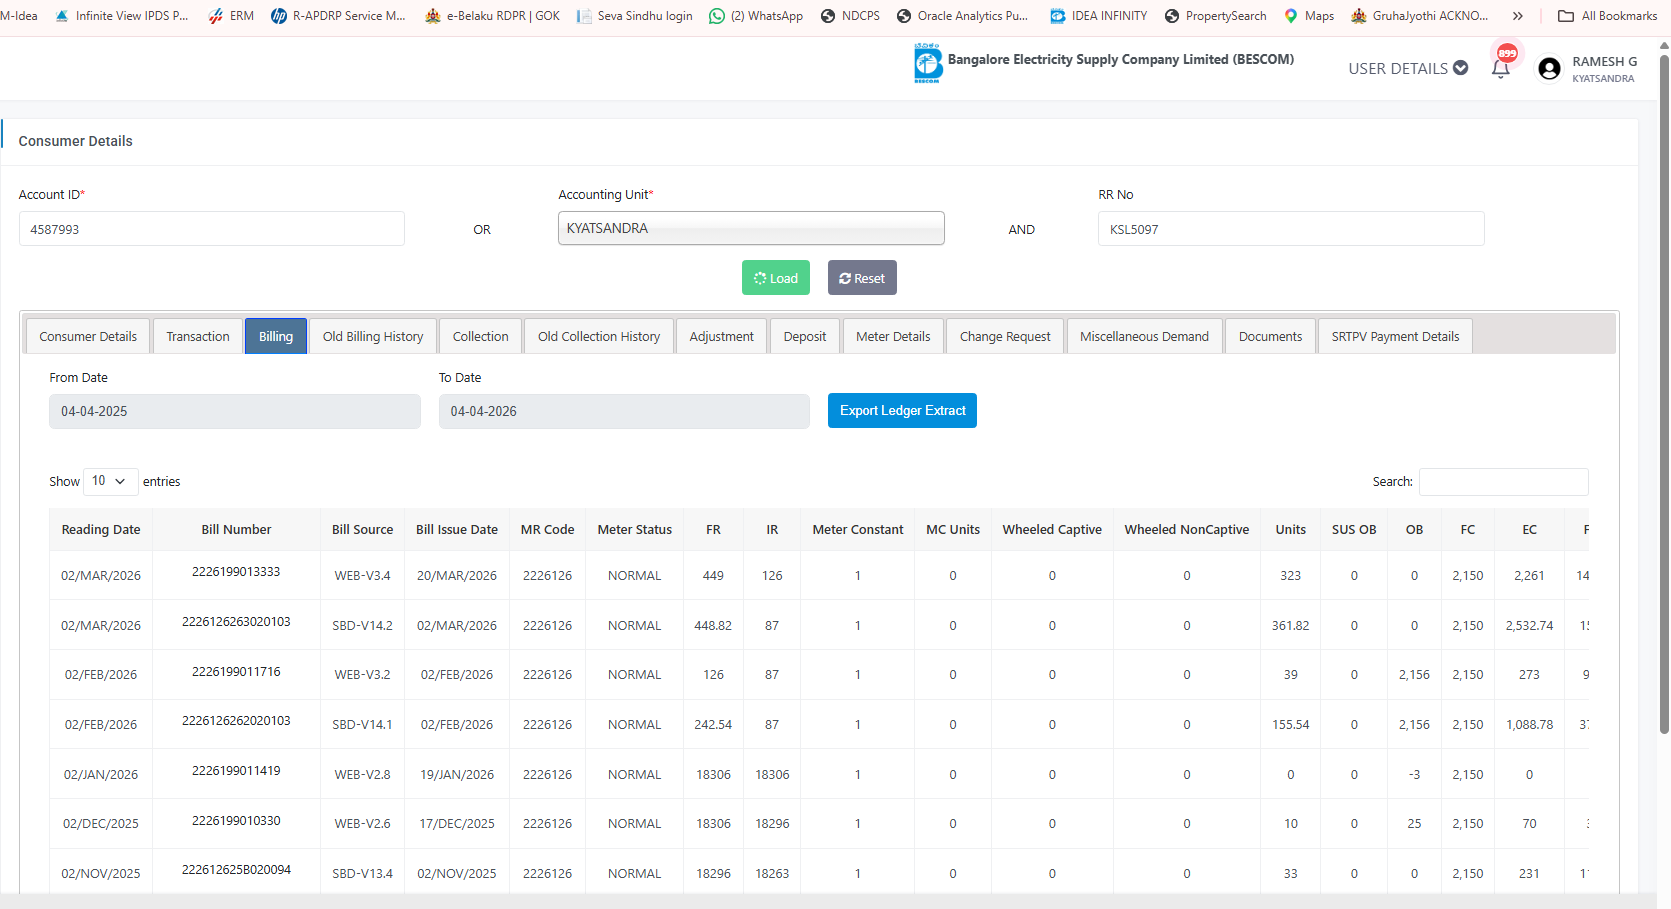Switch to the Old Billing History tab
The height and width of the screenshot is (909, 1671).
click(x=372, y=336)
